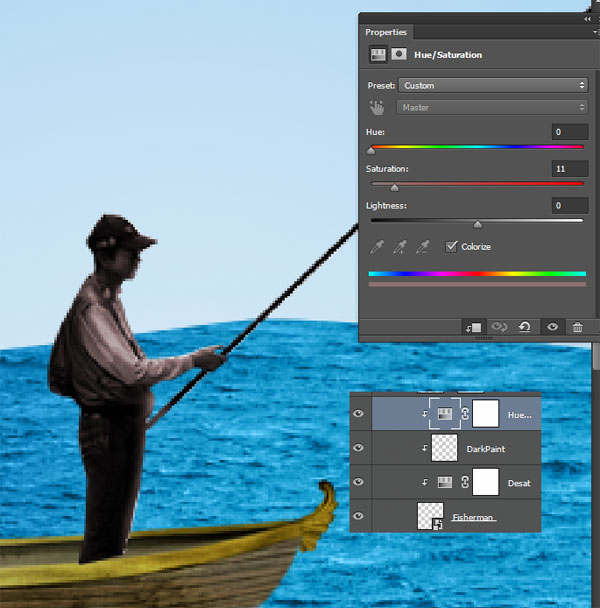Image resolution: width=600 pixels, height=608 pixels.
Task: Click the Desat layer adjustment icon
Action: click(x=445, y=482)
